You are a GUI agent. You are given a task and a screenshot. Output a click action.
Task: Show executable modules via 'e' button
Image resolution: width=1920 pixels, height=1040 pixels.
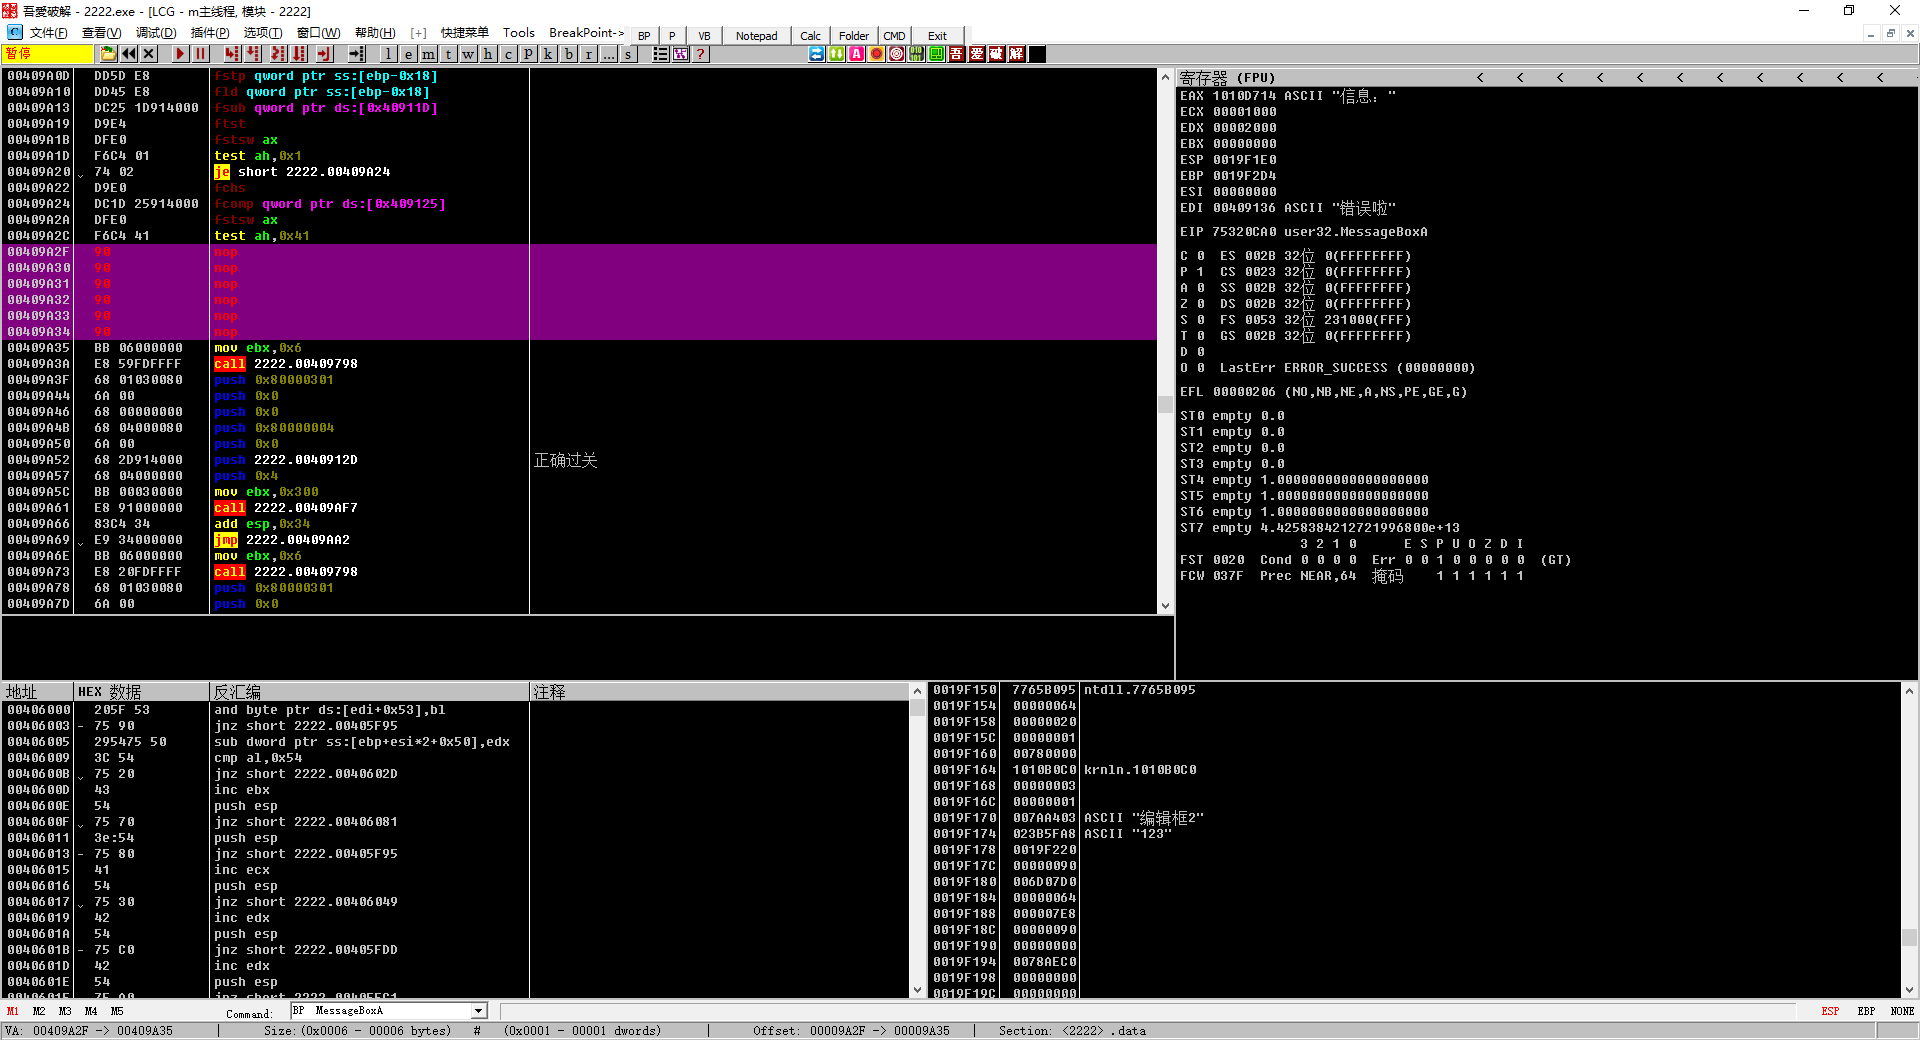coord(409,54)
